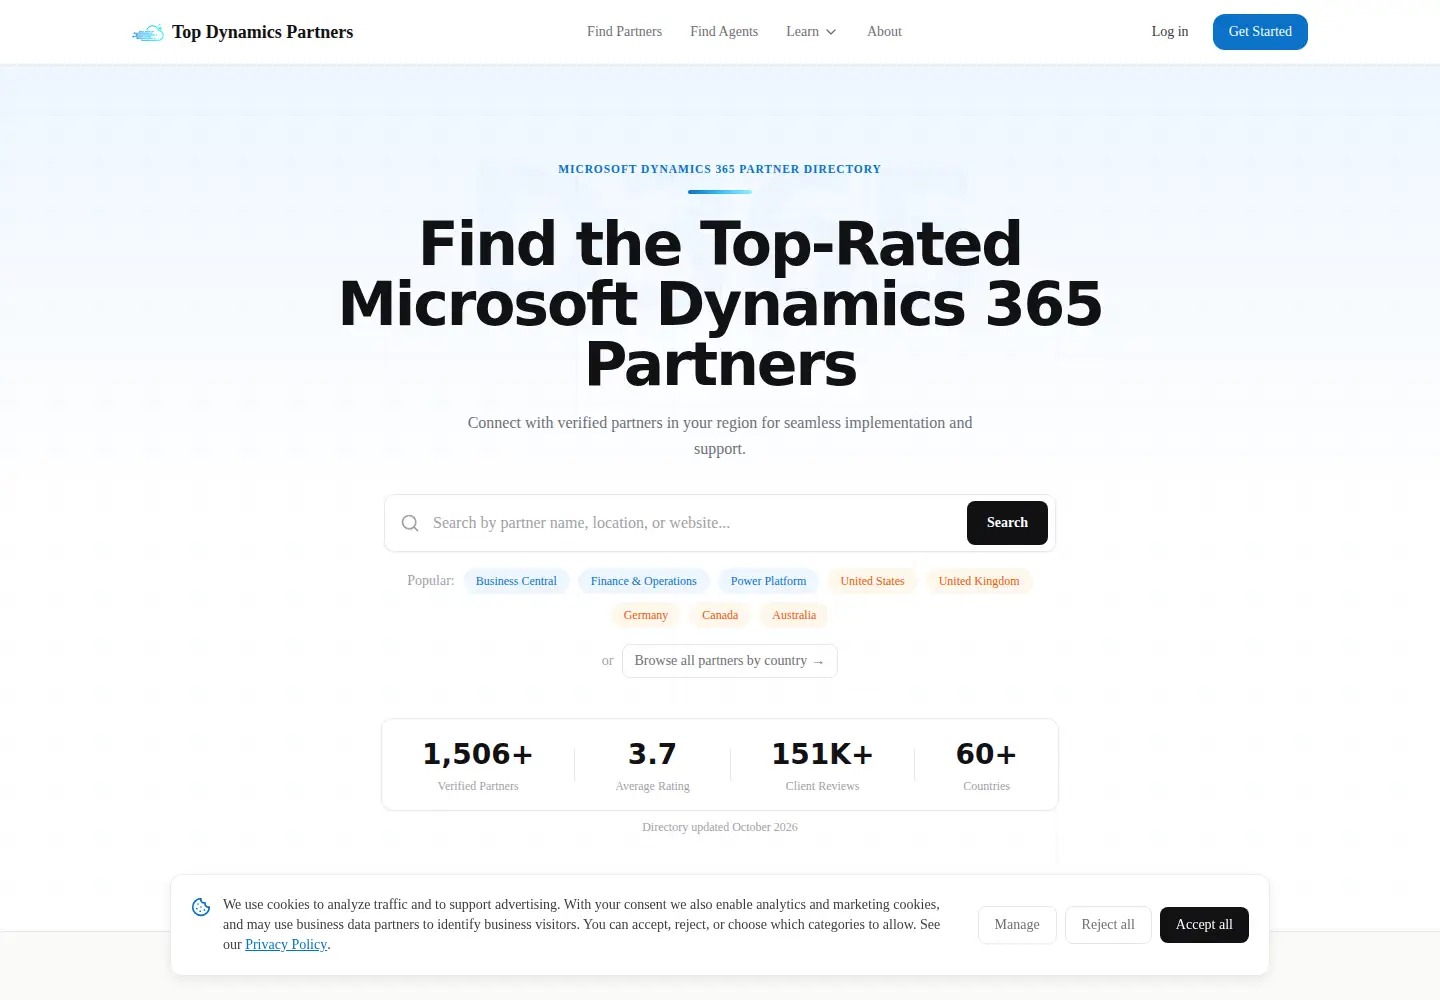Click the Reject all cookies button
Screen dimensions: 1440x1000
(x=1108, y=925)
